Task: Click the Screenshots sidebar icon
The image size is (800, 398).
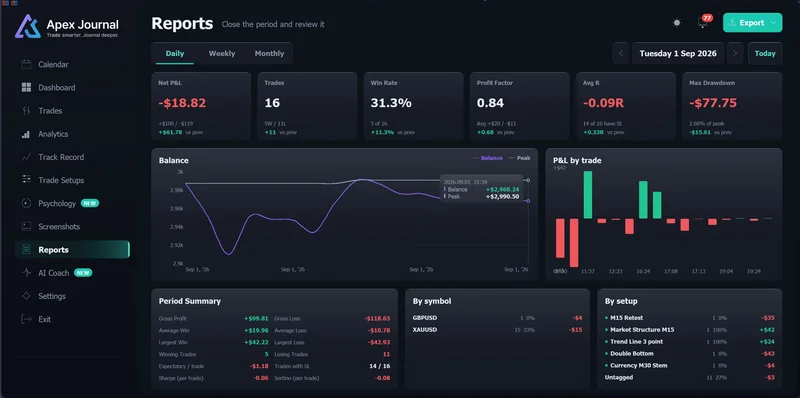Action: tap(27, 227)
